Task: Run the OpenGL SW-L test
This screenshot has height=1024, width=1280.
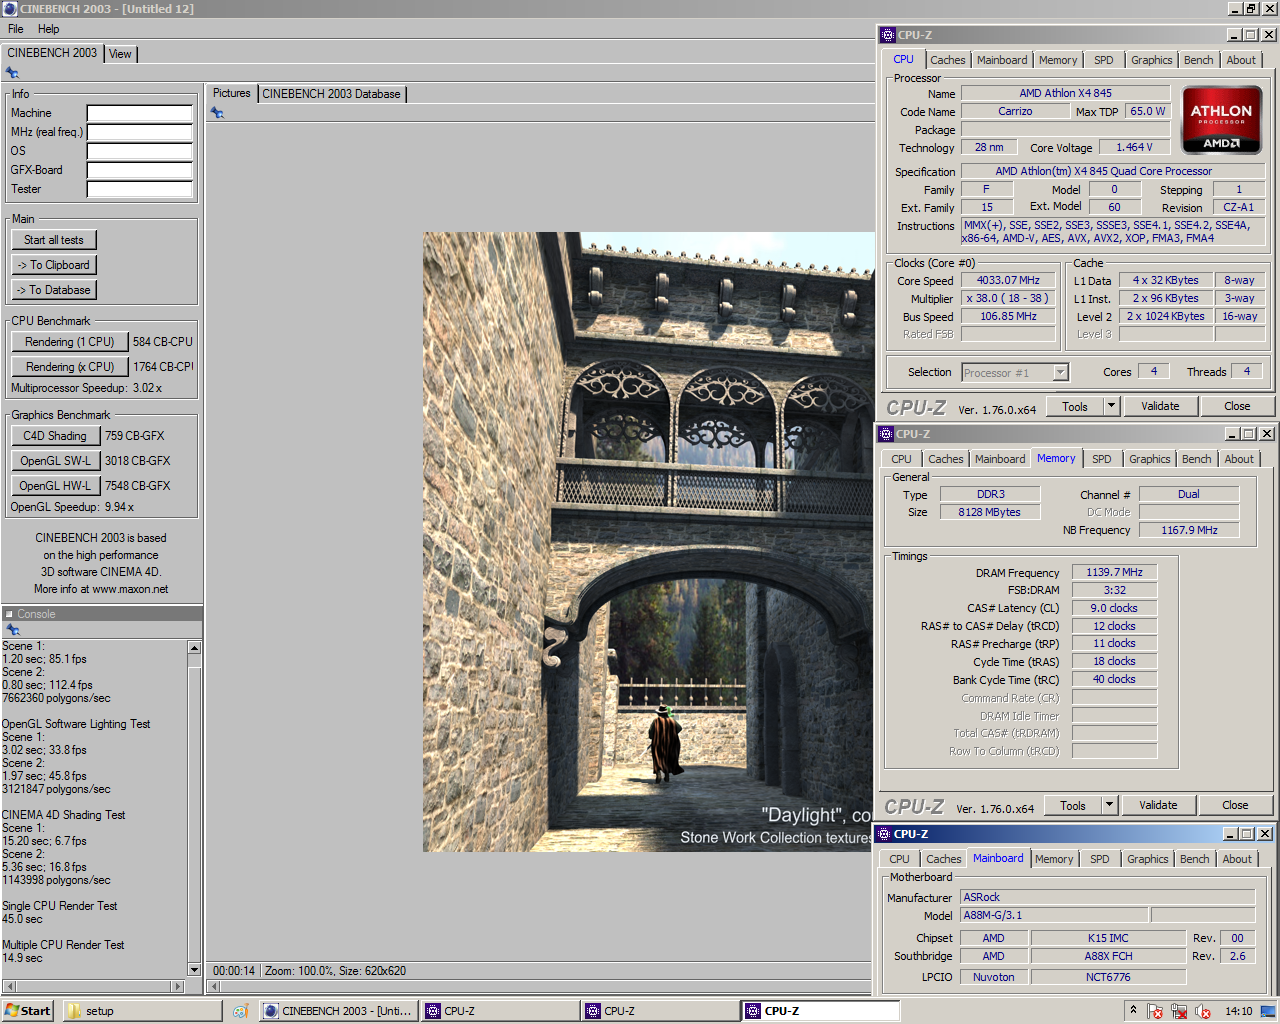Action: [x=55, y=461]
